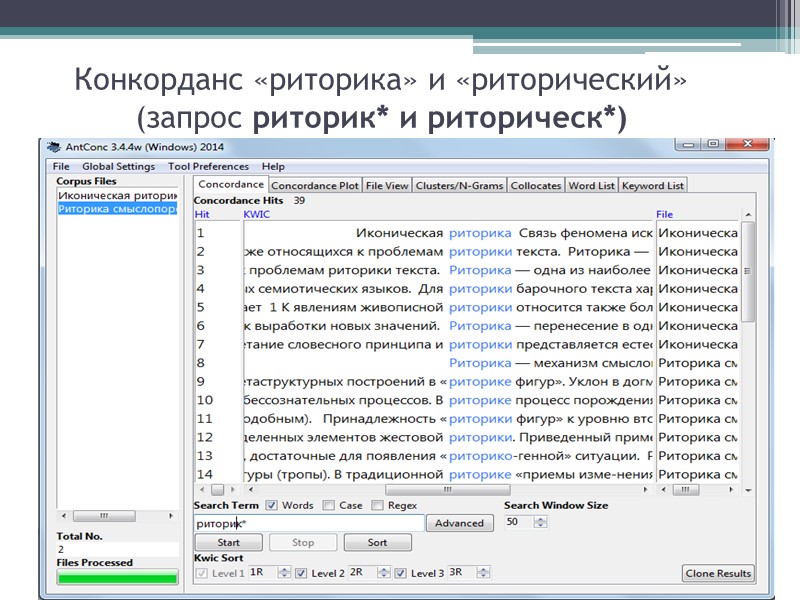Click the Clone Results button

pos(718,573)
